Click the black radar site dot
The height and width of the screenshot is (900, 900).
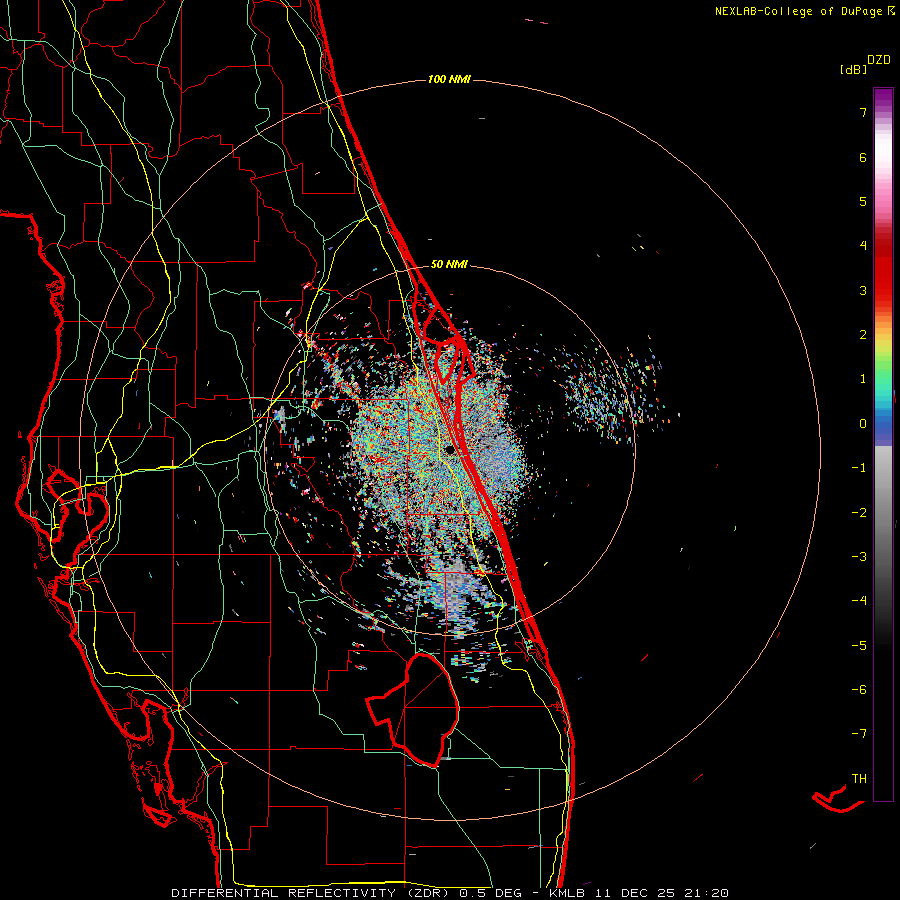point(448,450)
